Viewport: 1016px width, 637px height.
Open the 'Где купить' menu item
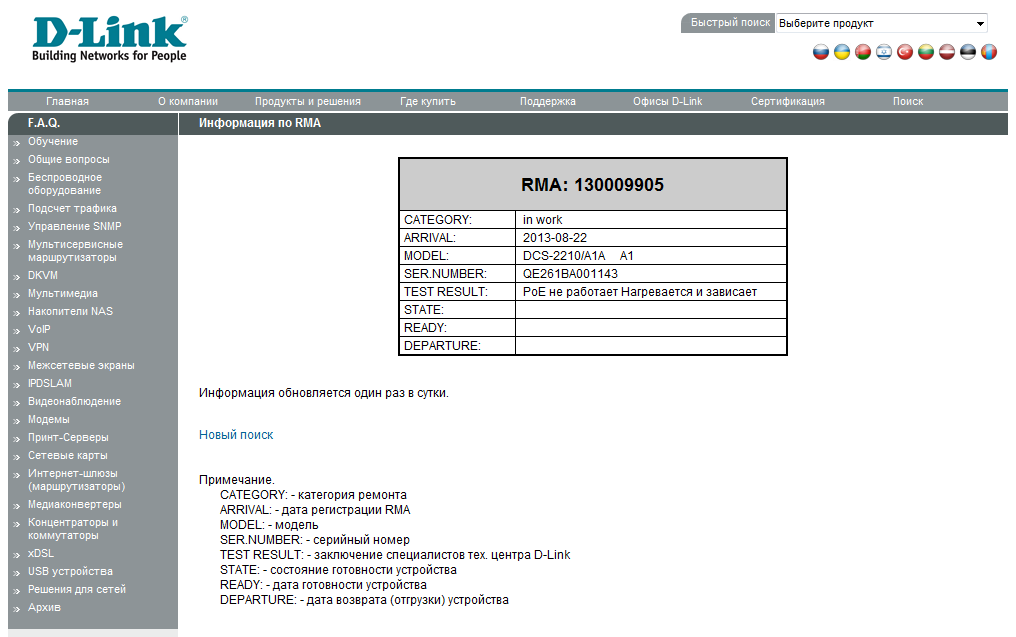428,101
